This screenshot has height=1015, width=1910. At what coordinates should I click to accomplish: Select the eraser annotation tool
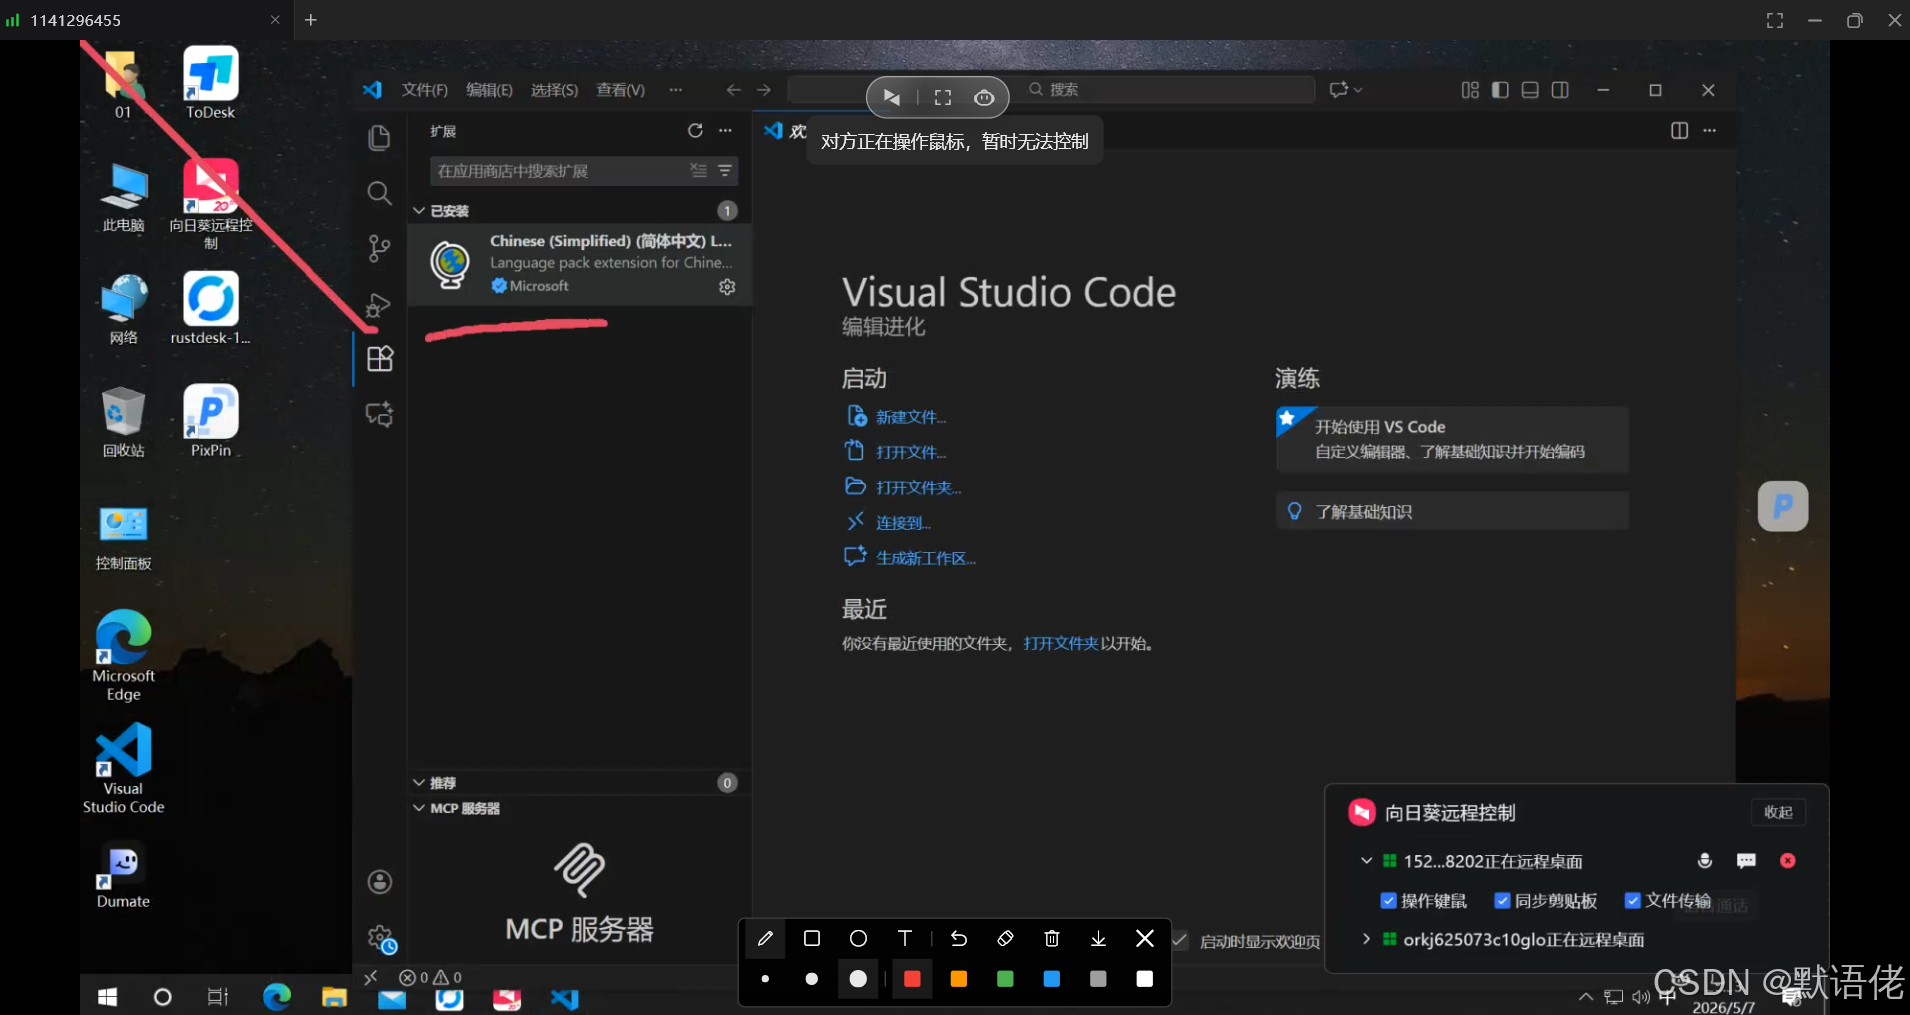1005,938
